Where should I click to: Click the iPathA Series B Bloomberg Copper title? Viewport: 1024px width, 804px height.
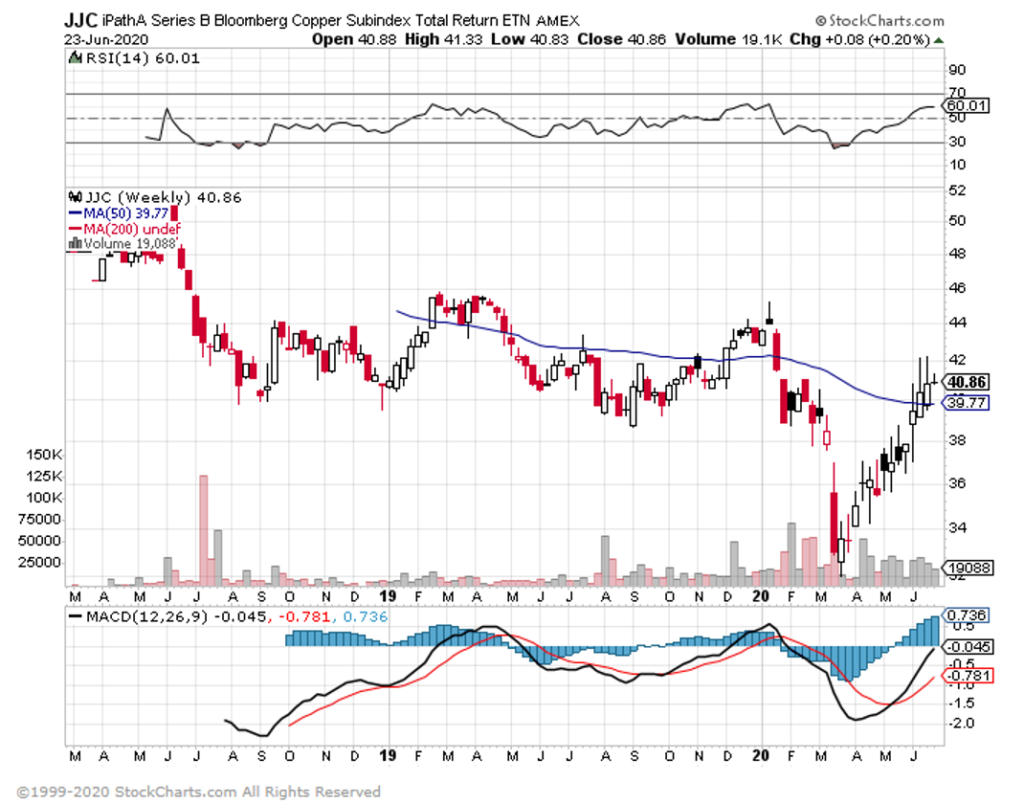pos(317,21)
